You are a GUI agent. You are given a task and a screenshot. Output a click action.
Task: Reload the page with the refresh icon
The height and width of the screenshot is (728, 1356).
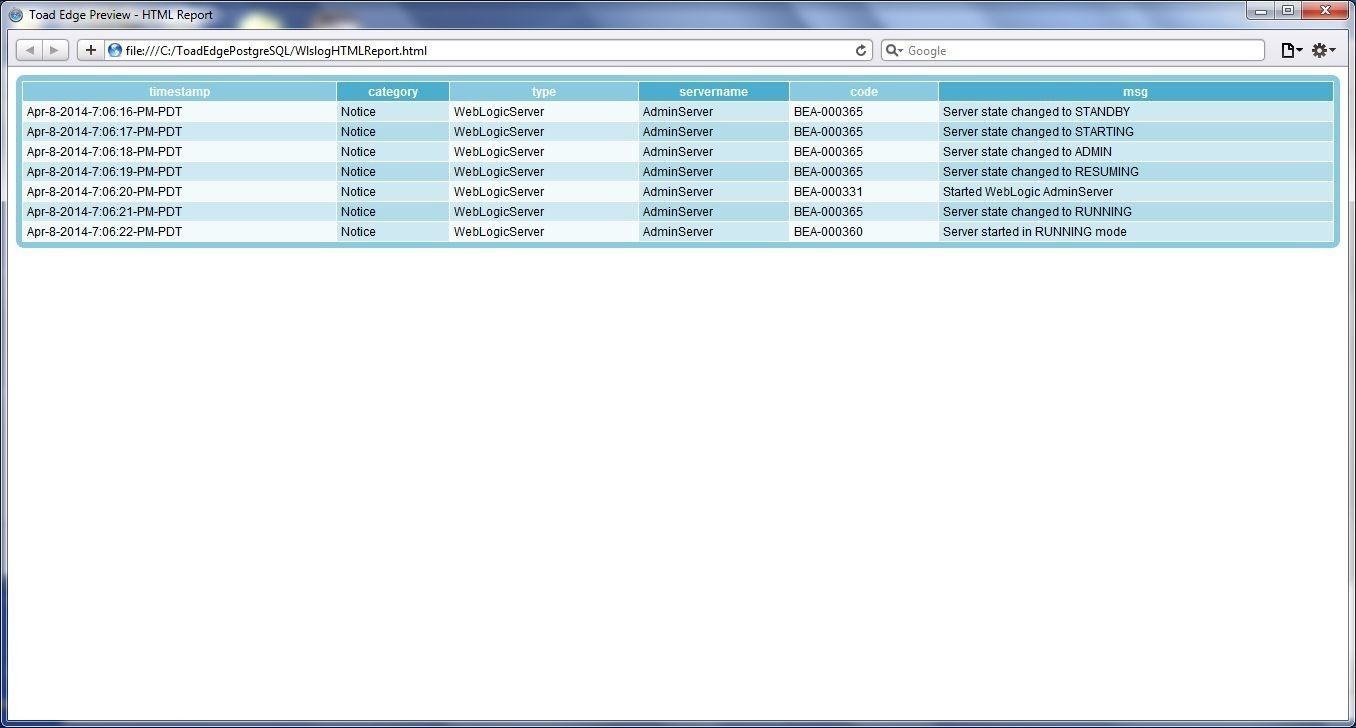tap(861, 50)
